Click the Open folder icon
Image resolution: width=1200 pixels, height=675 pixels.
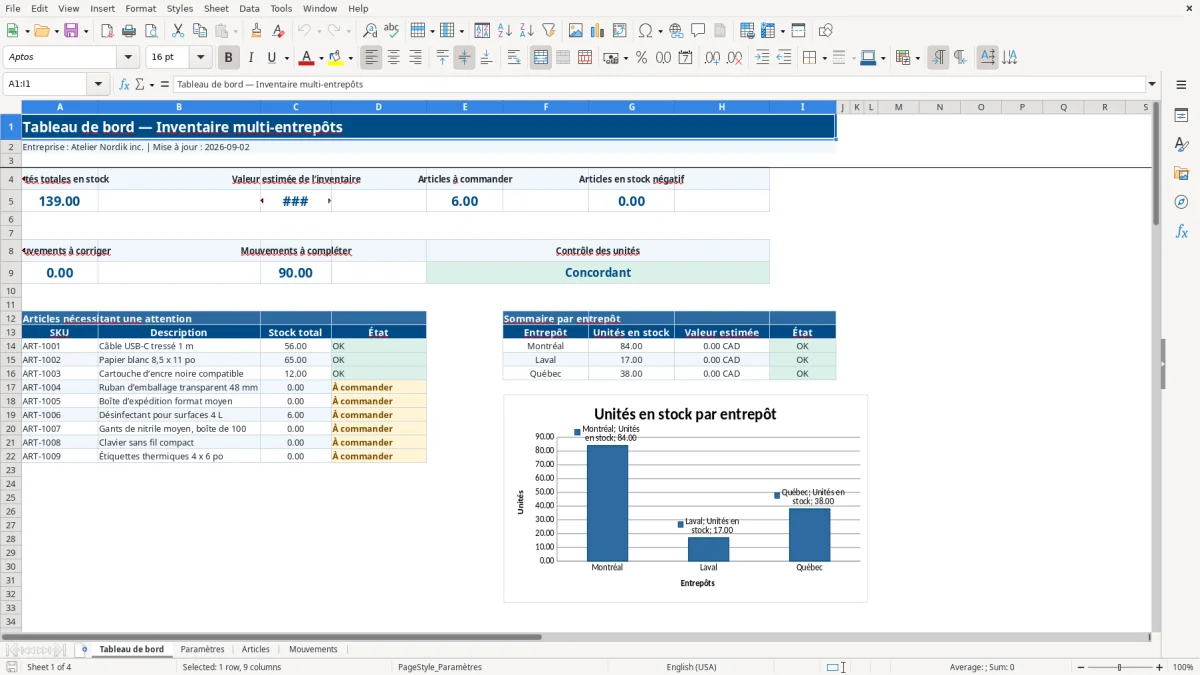[41, 31]
